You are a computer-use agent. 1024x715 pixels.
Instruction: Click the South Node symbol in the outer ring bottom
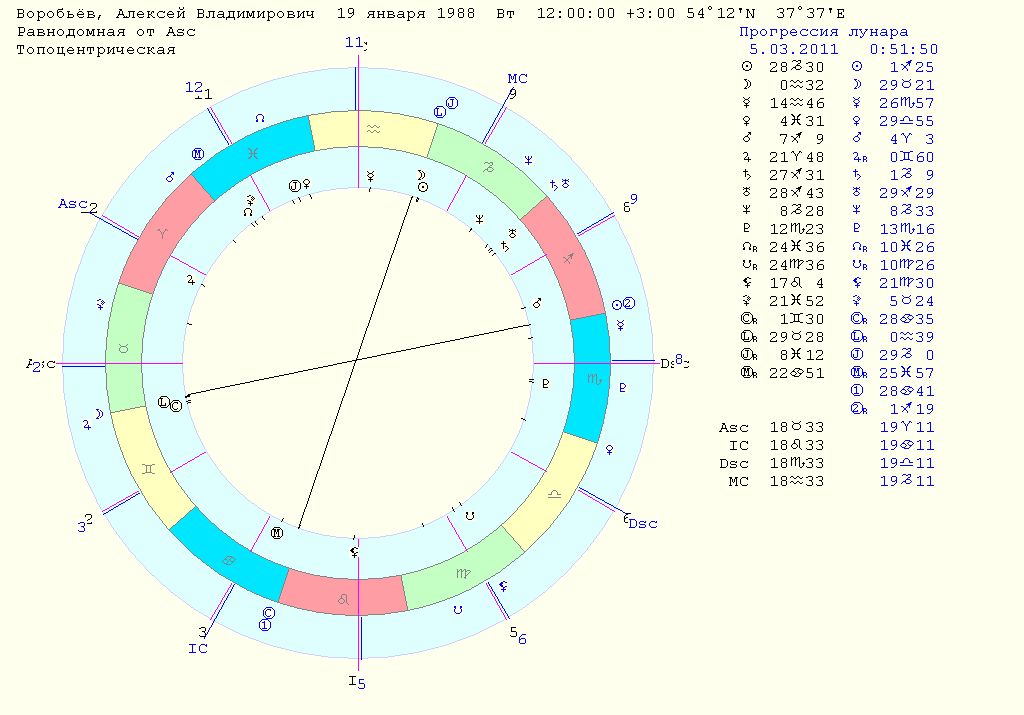[x=458, y=610]
